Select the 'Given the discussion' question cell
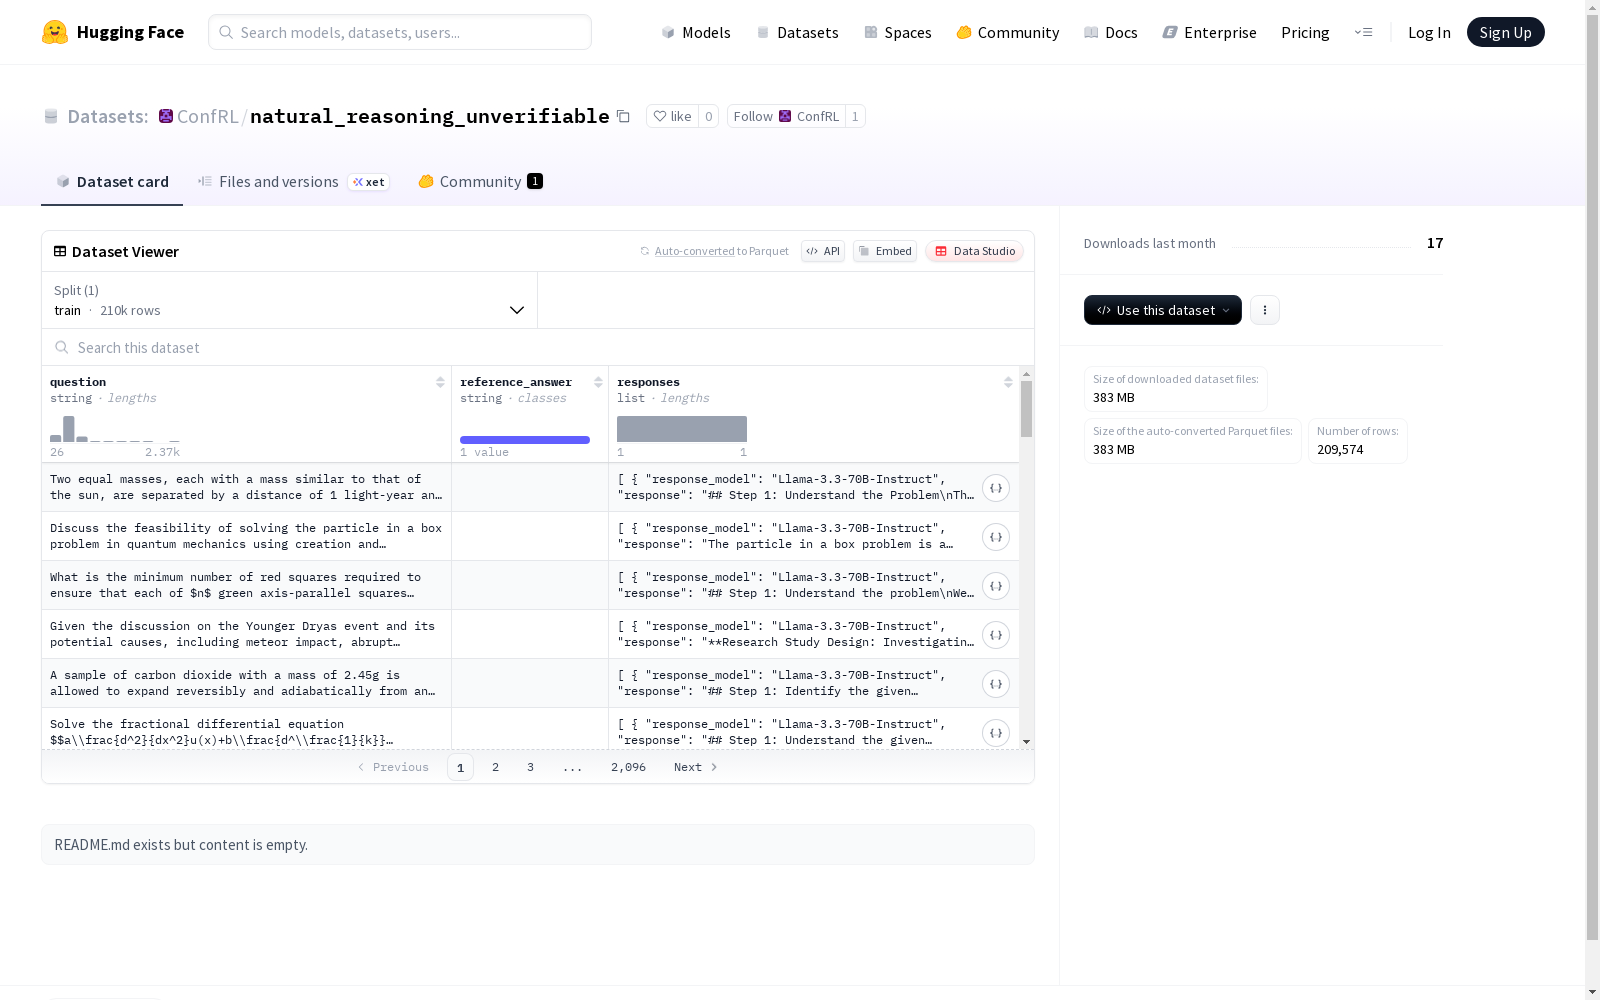The width and height of the screenshot is (1600, 1000). pyautogui.click(x=247, y=634)
